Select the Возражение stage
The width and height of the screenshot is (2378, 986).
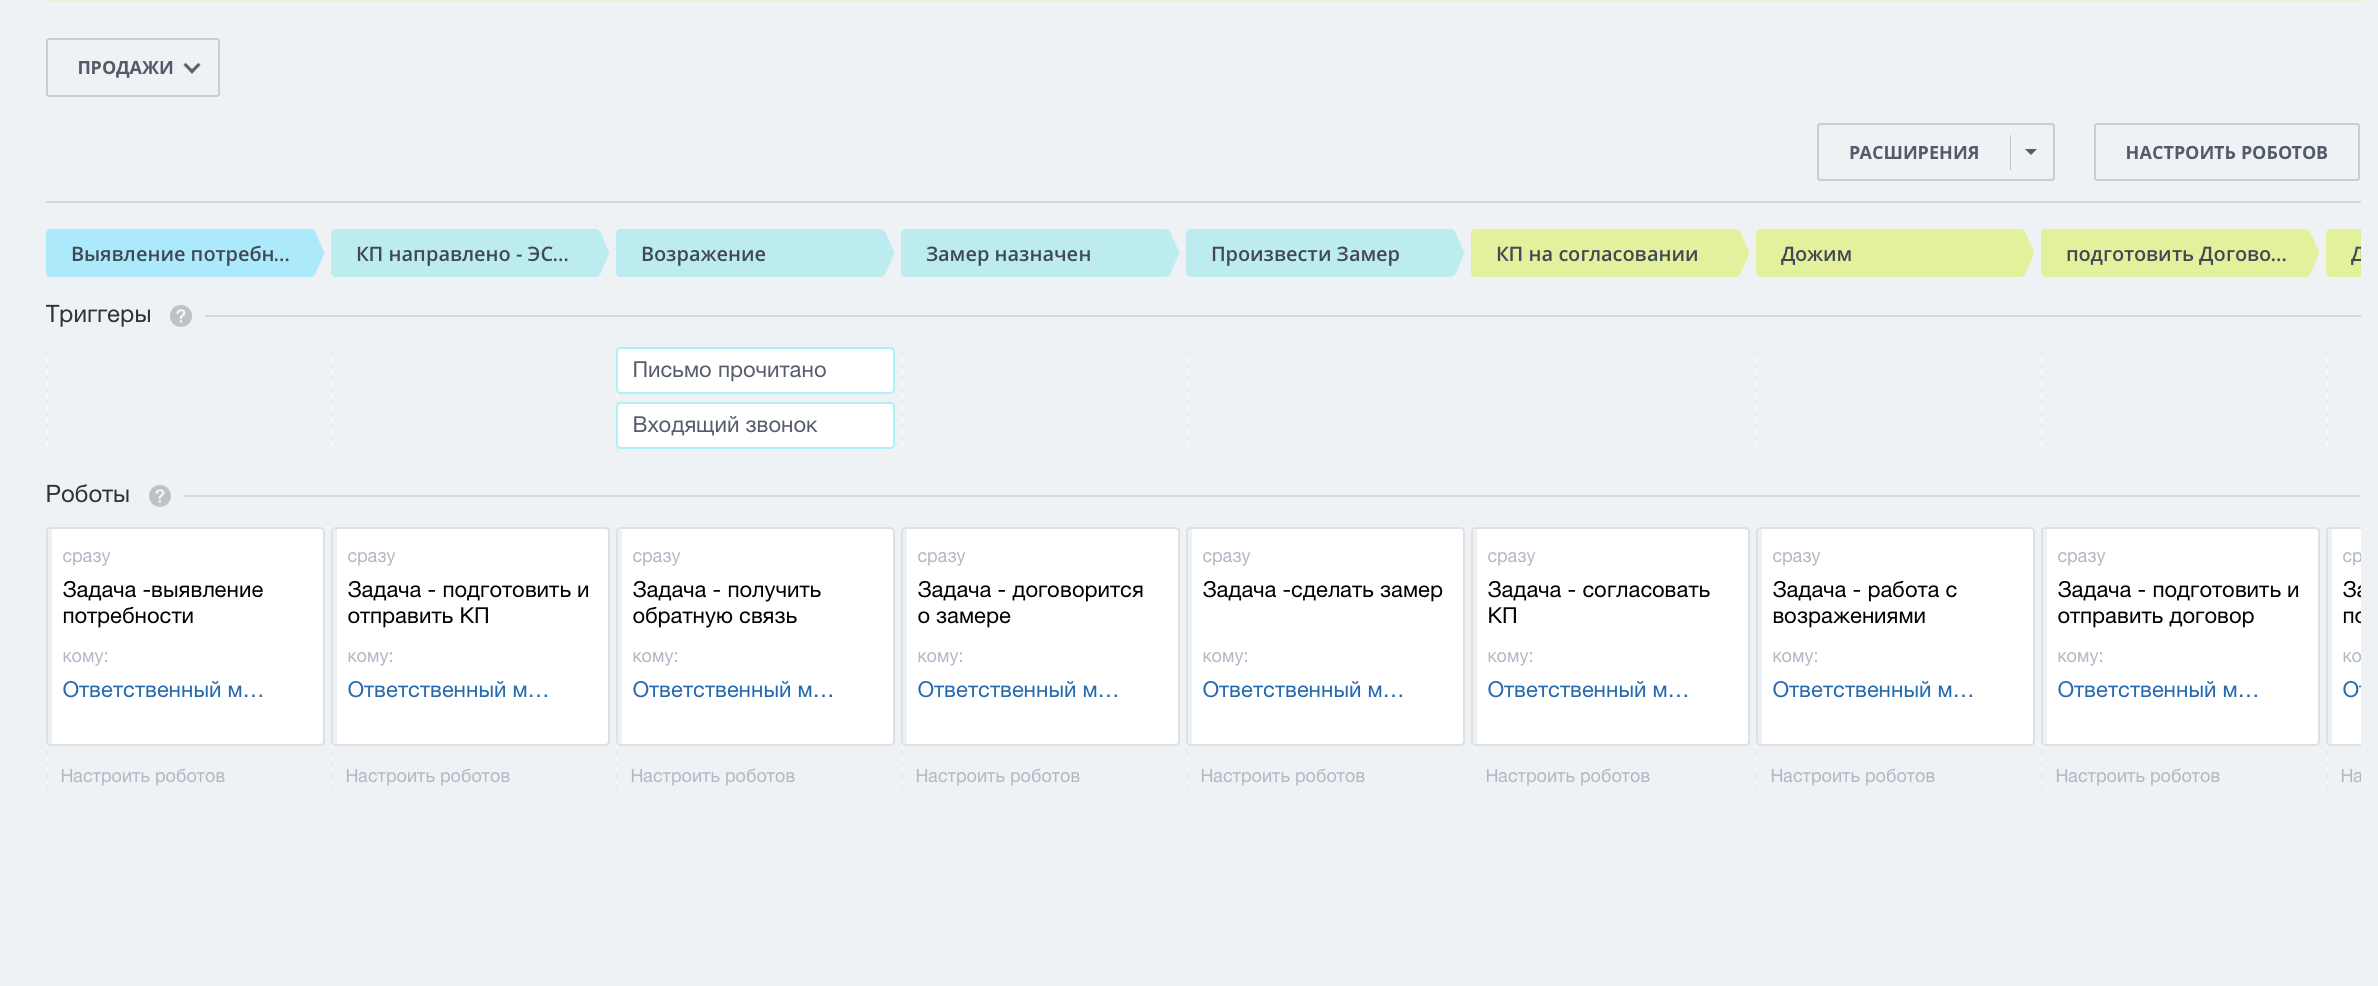point(751,254)
